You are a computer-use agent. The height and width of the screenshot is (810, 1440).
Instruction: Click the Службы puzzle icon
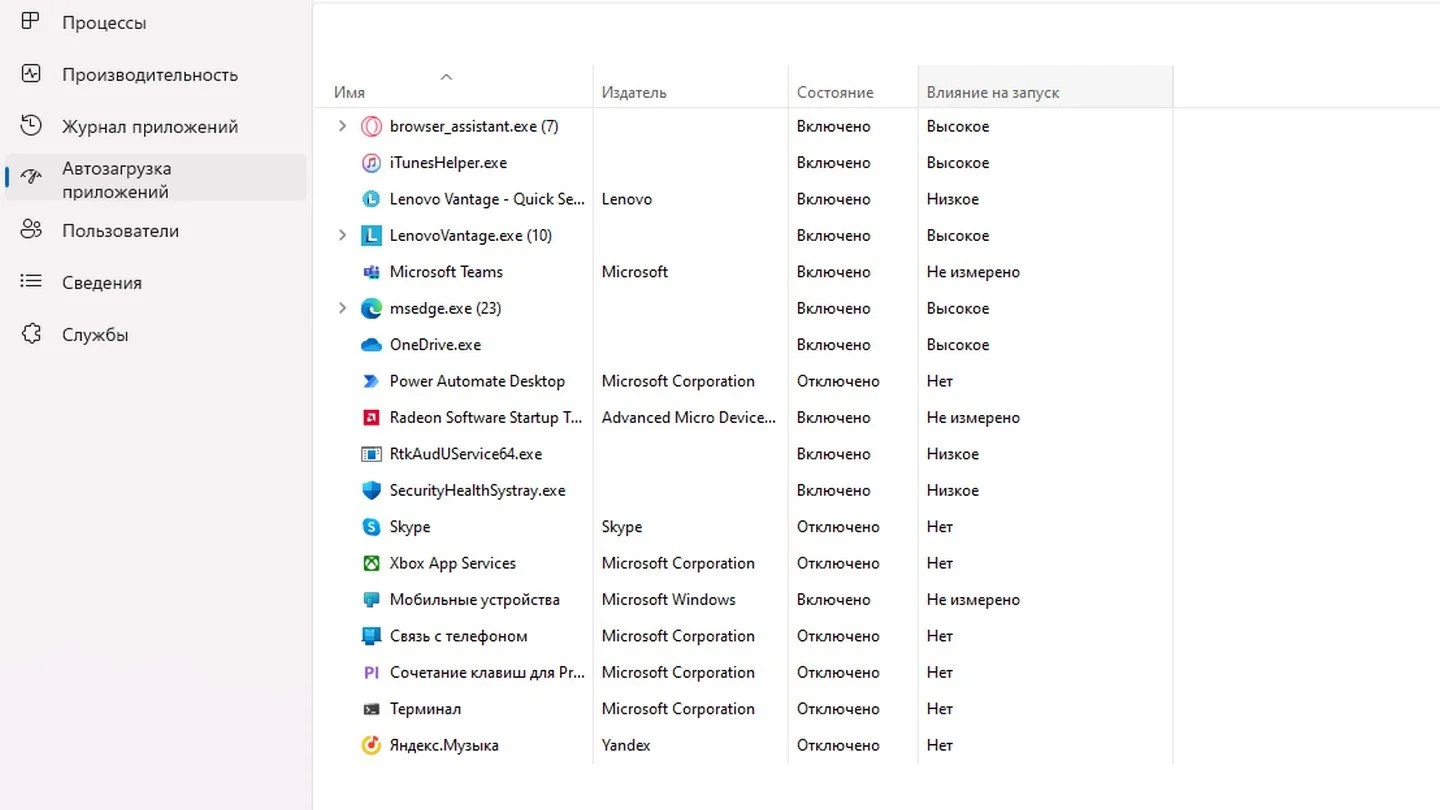[31, 334]
